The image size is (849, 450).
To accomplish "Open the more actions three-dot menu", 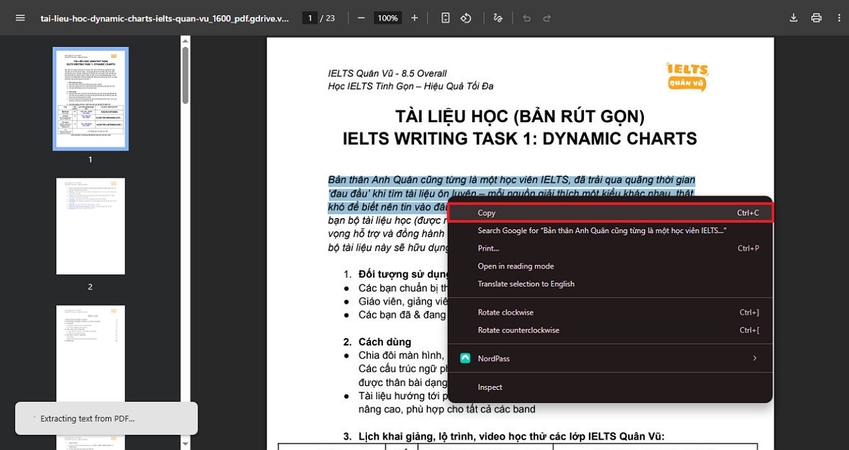I will coord(839,18).
